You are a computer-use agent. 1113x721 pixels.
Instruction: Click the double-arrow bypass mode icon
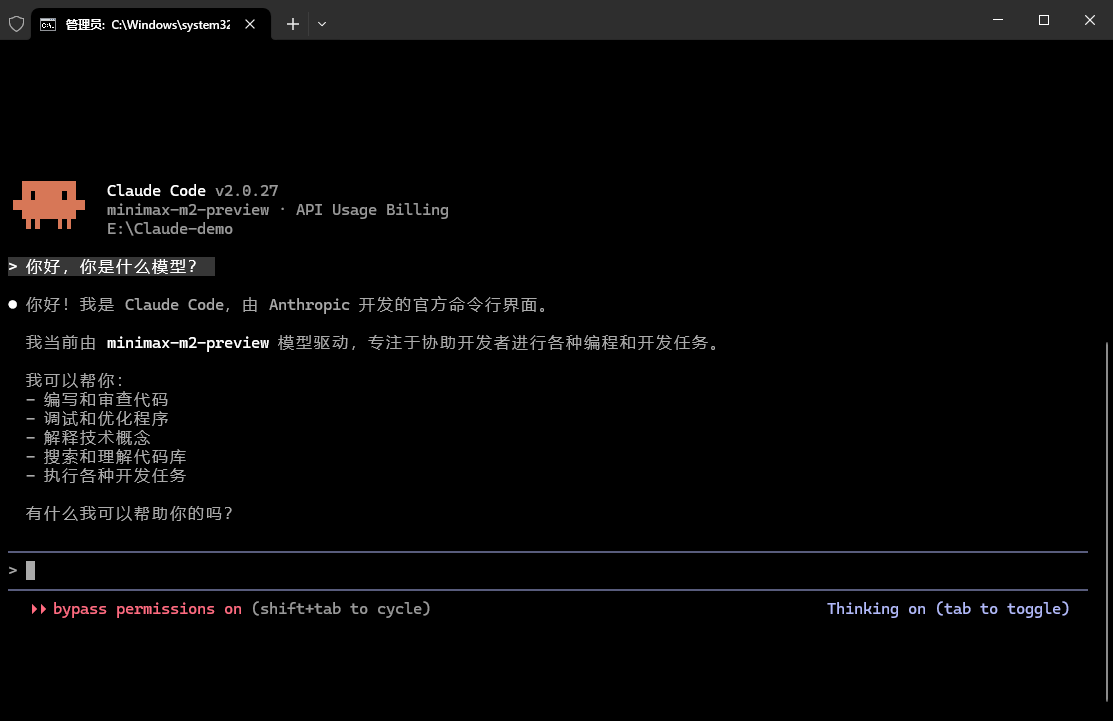pos(38,609)
